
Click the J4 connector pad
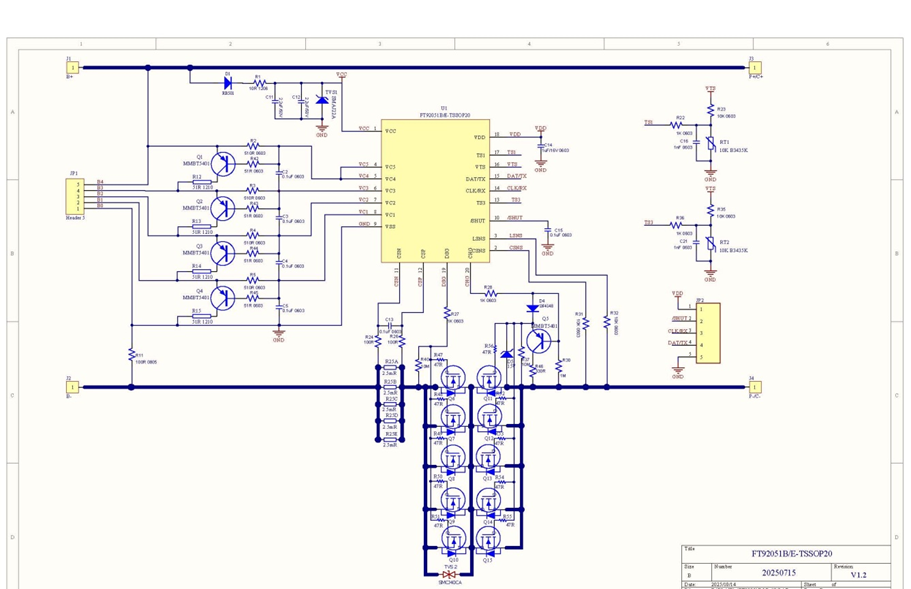755,387
